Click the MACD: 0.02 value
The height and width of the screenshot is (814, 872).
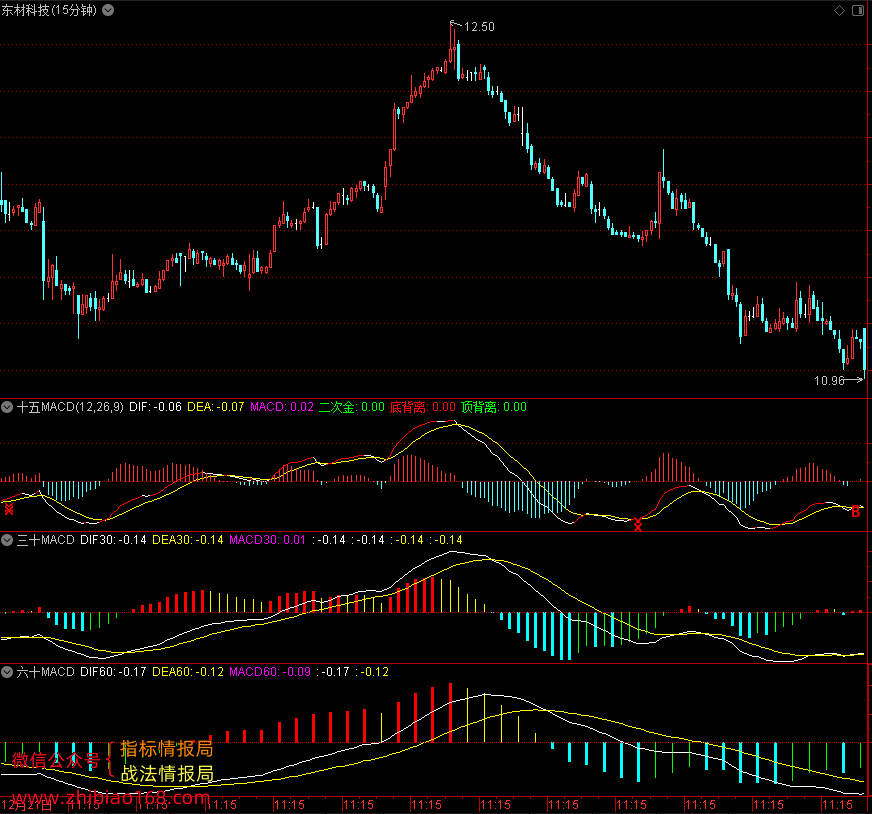point(282,407)
